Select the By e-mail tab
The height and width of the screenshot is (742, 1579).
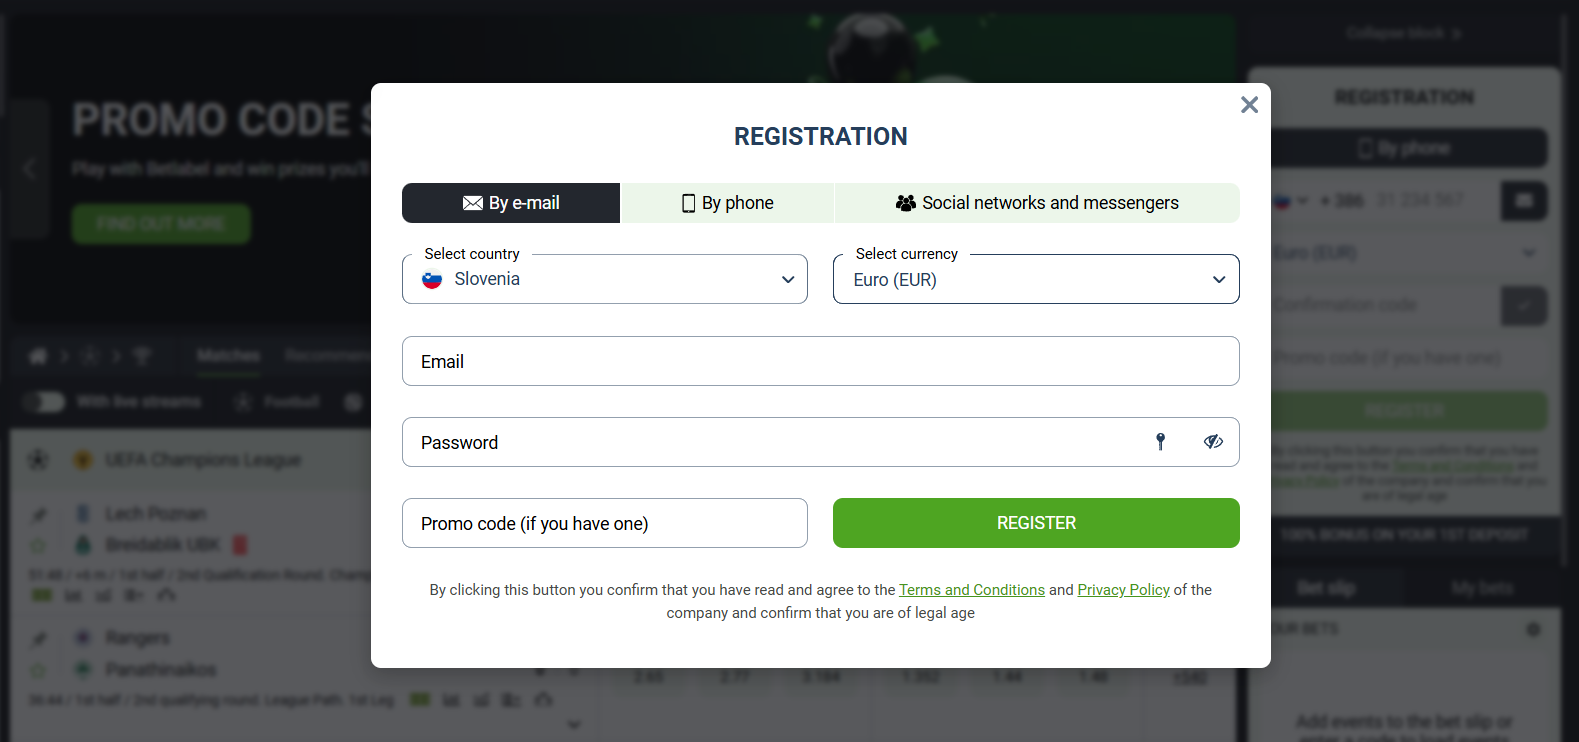click(511, 203)
